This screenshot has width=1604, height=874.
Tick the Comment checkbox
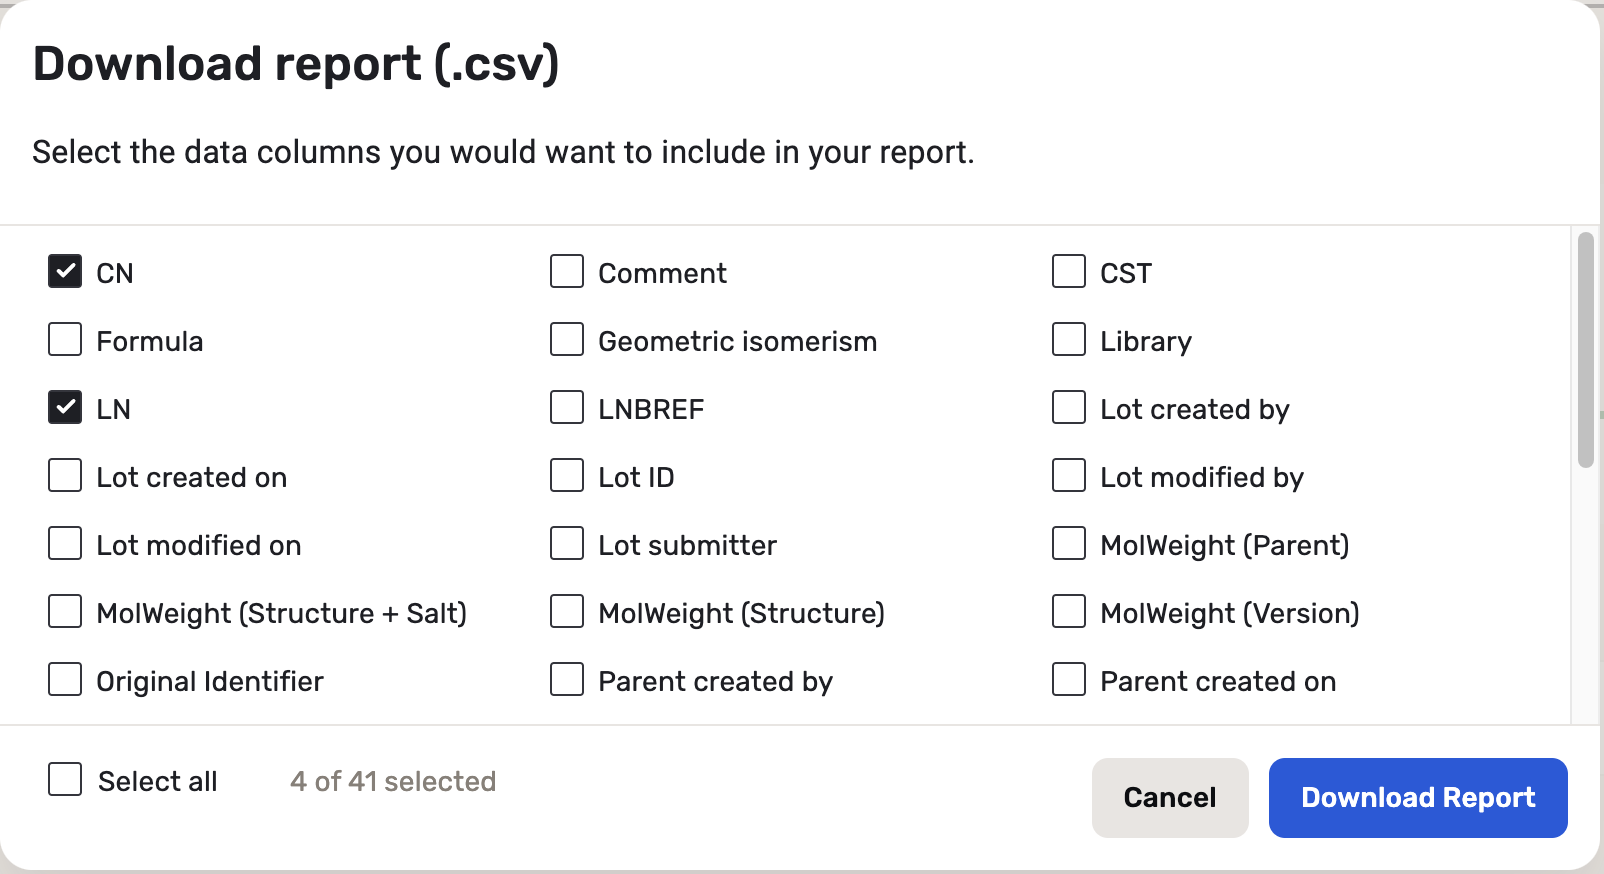567,271
